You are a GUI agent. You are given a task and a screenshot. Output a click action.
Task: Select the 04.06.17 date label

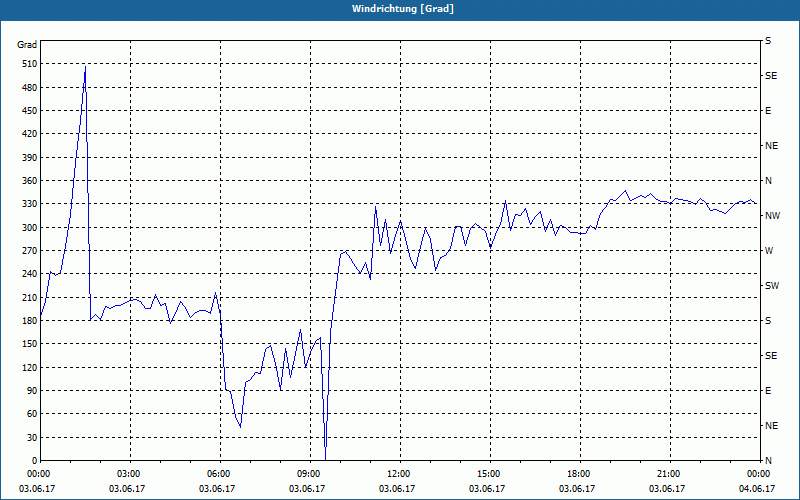pyautogui.click(x=757, y=489)
